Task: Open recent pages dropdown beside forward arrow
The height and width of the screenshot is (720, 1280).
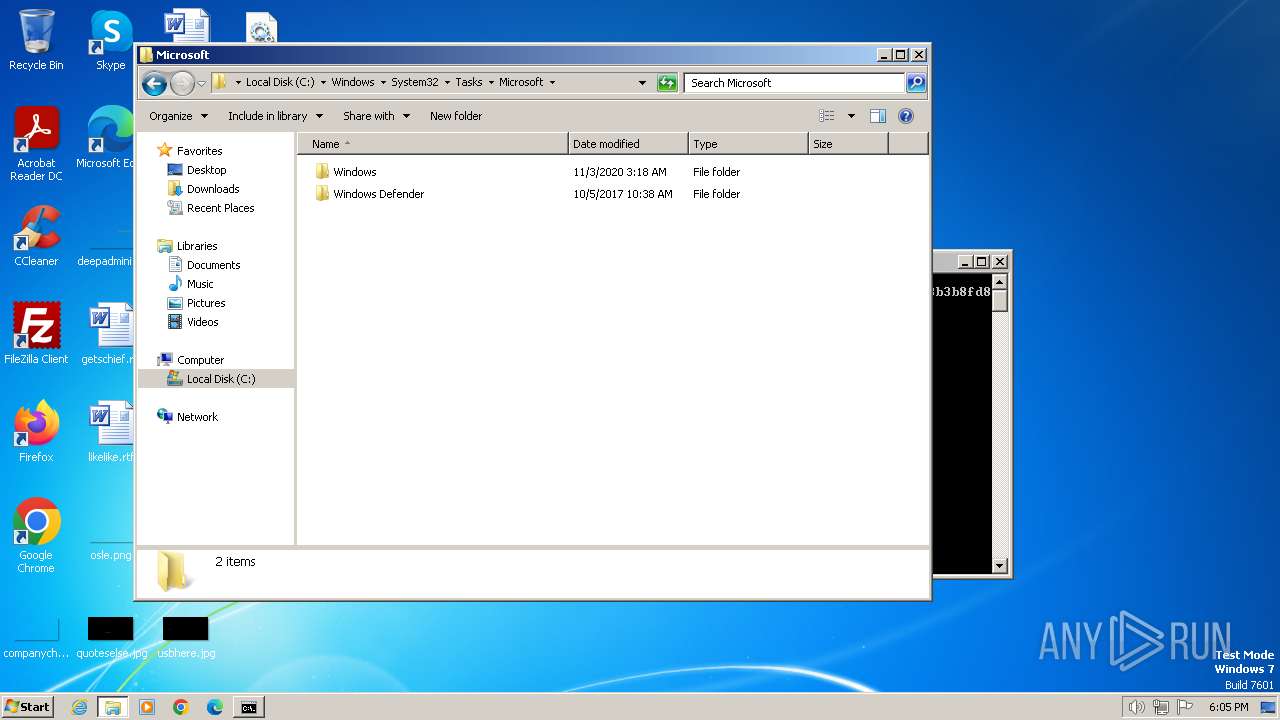Action: click(x=201, y=83)
